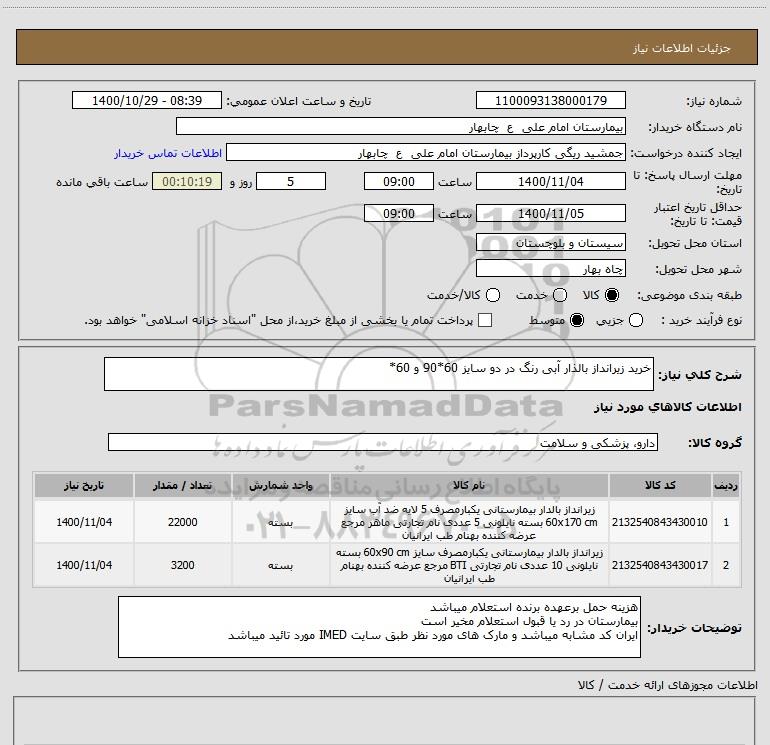The image size is (770, 745).
Task: Click جزئیات اطلاعات نیاز header title
Action: tap(681, 48)
